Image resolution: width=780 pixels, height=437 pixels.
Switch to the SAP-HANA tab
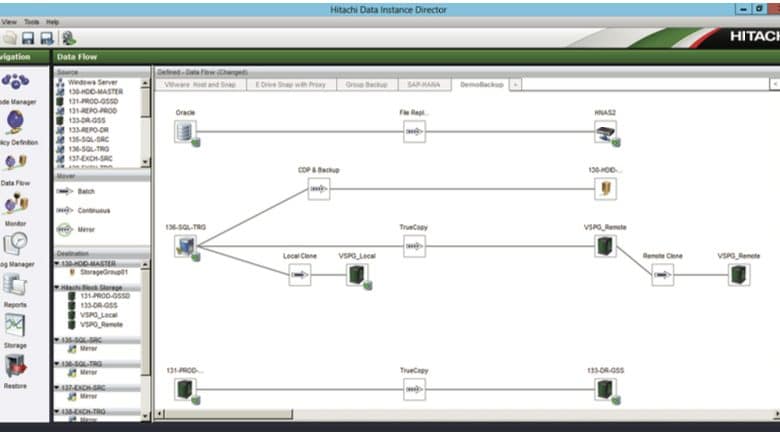424,85
